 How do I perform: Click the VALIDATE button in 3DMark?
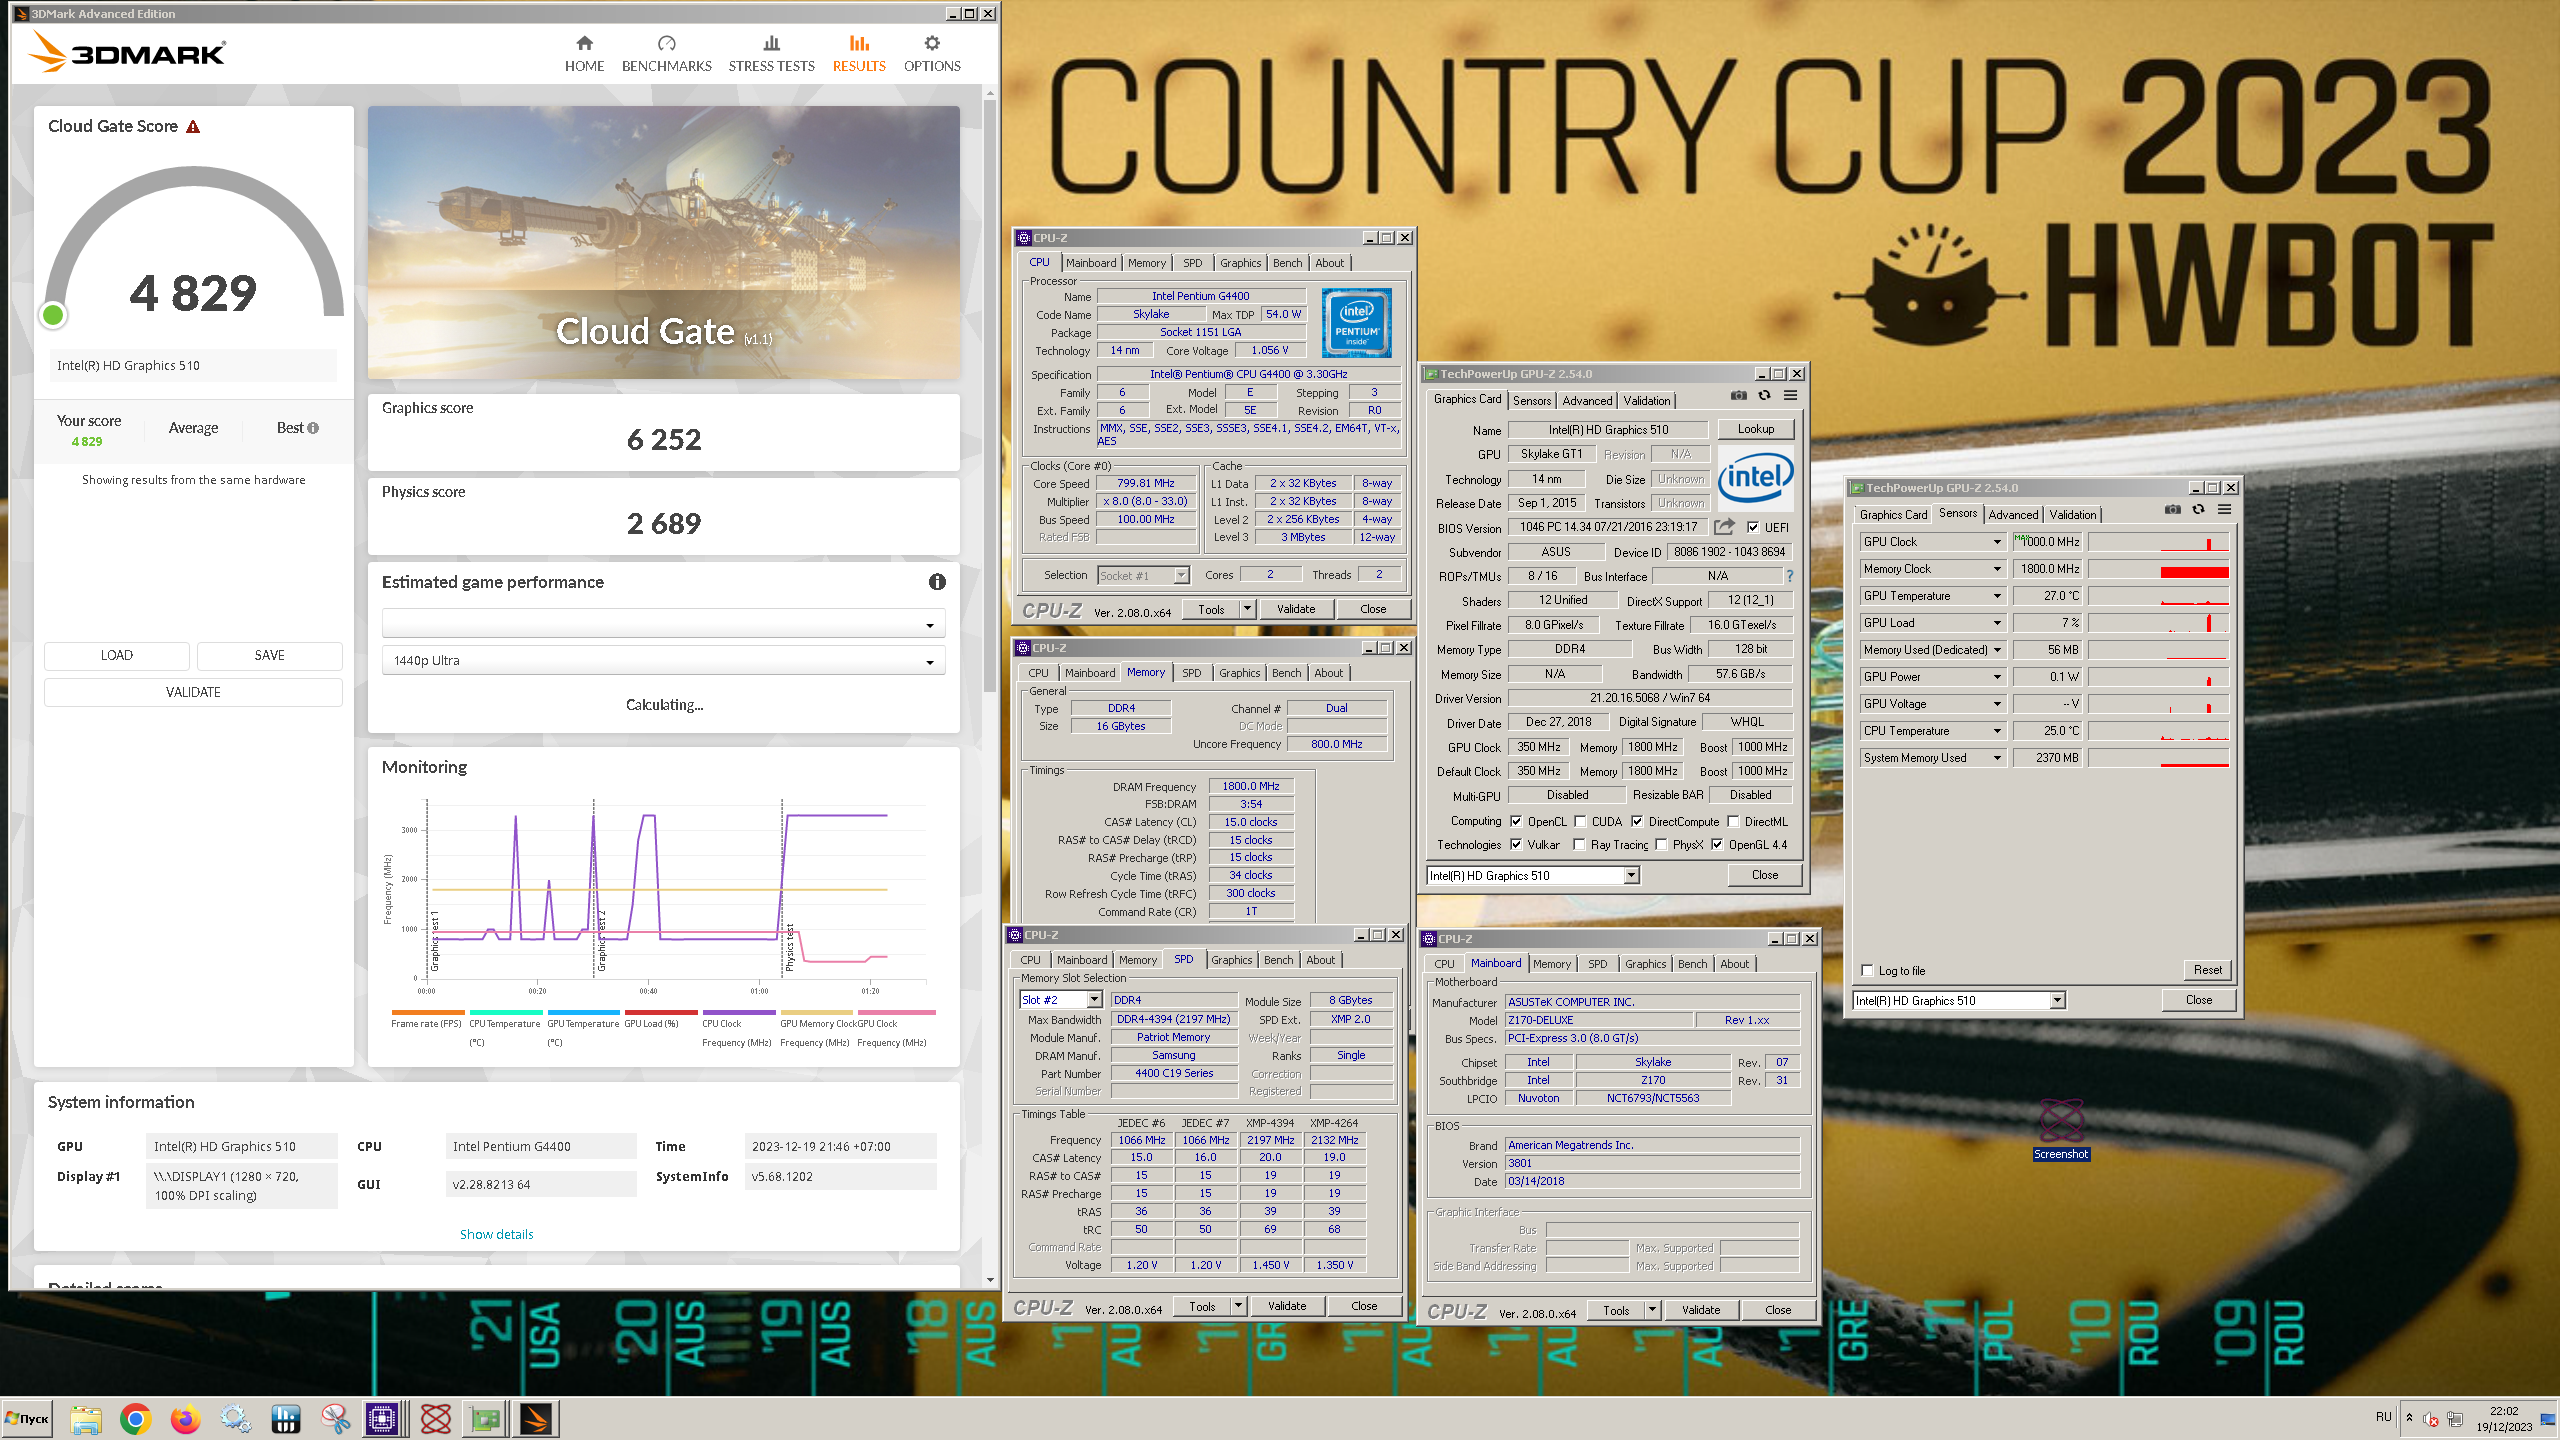(x=193, y=692)
